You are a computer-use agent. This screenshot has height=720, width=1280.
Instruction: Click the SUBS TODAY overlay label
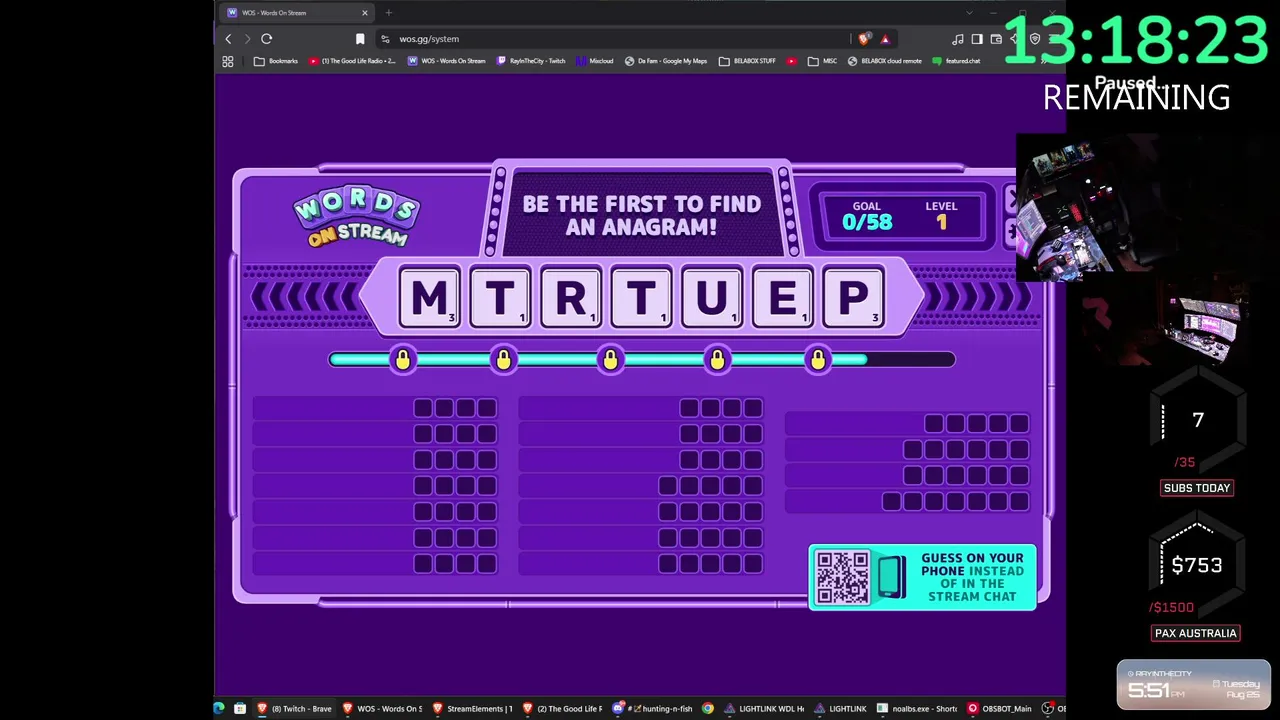[1197, 488]
